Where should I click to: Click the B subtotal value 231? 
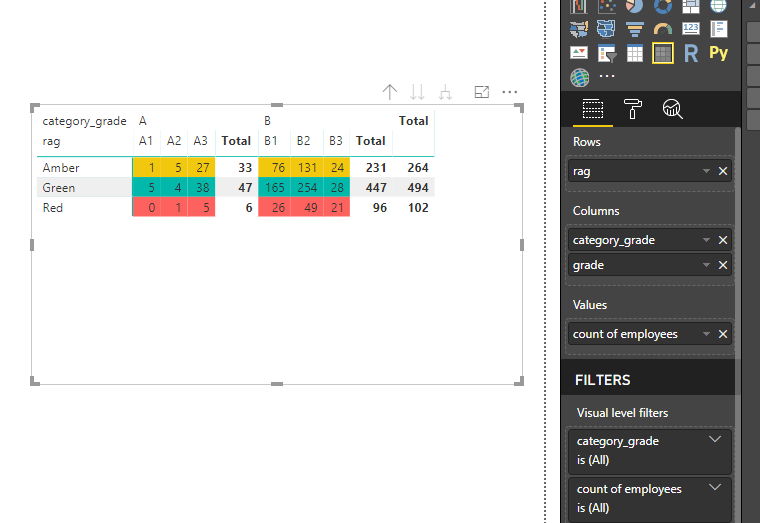coord(376,168)
